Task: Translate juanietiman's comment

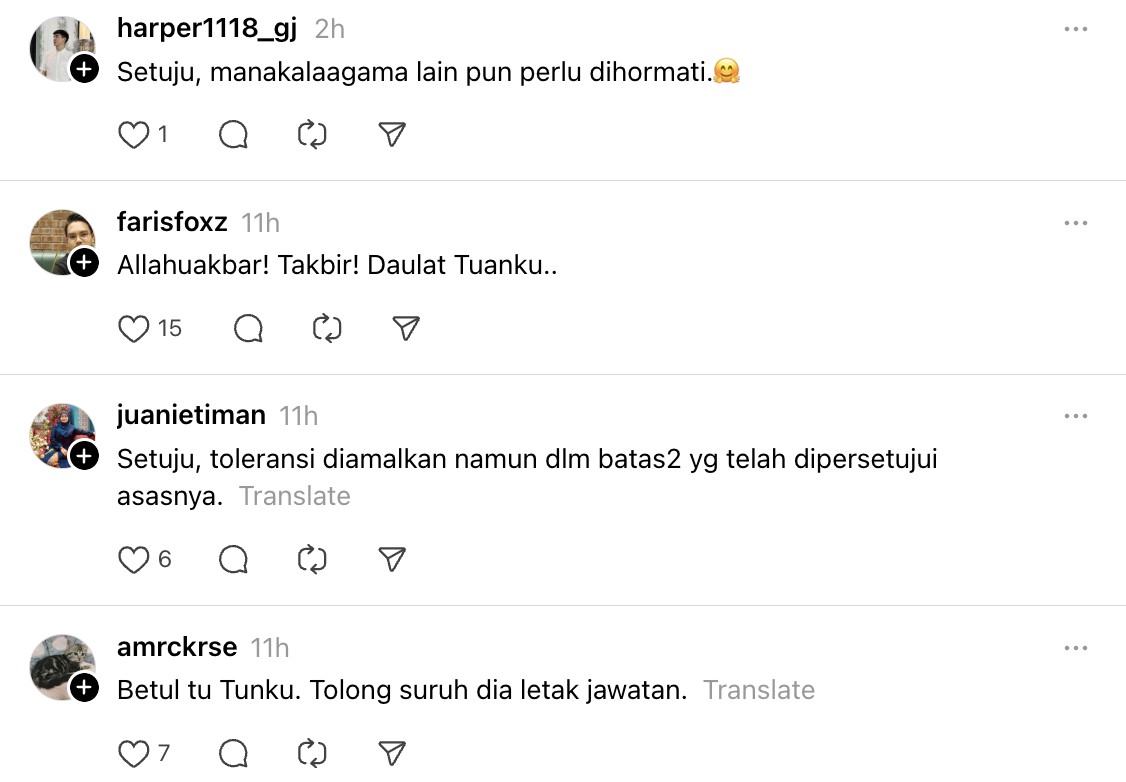Action: click(294, 496)
